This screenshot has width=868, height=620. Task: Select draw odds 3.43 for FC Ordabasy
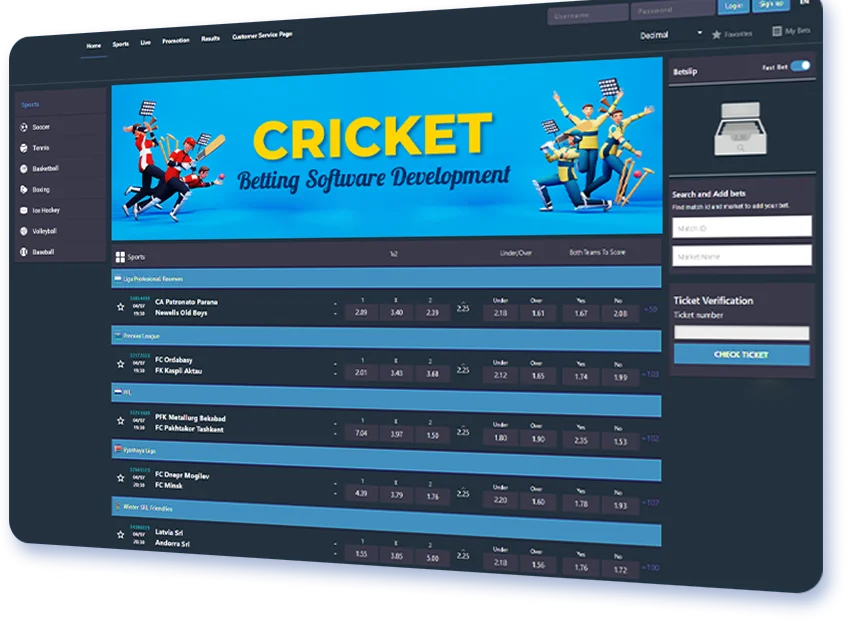[396, 373]
